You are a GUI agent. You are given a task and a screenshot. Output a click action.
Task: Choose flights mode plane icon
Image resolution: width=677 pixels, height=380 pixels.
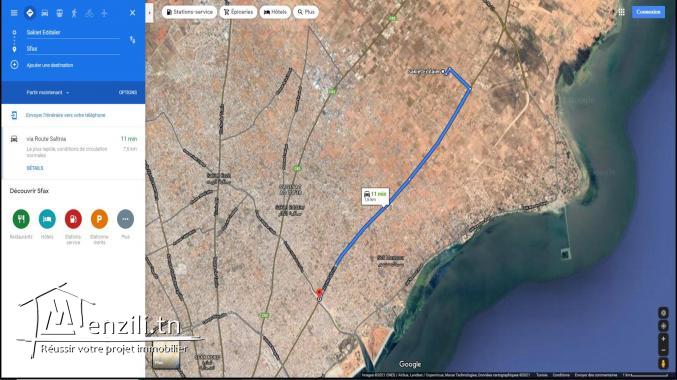(x=104, y=13)
